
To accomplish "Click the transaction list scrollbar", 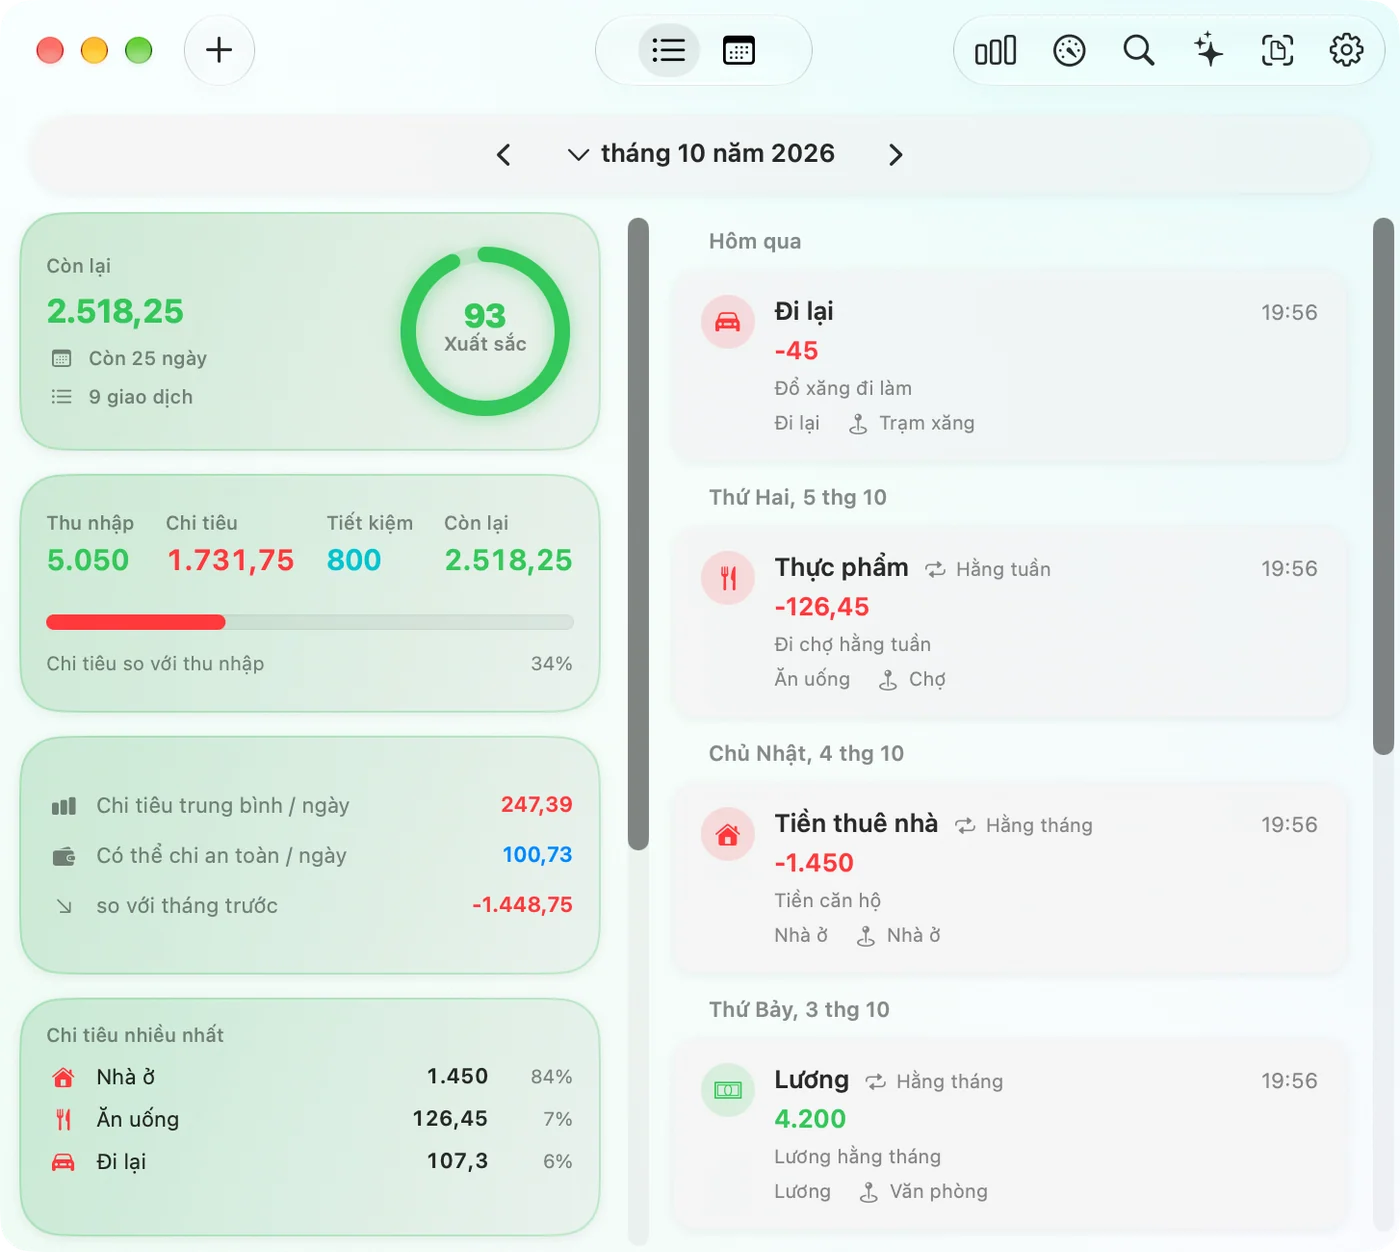I will pyautogui.click(x=1383, y=486).
